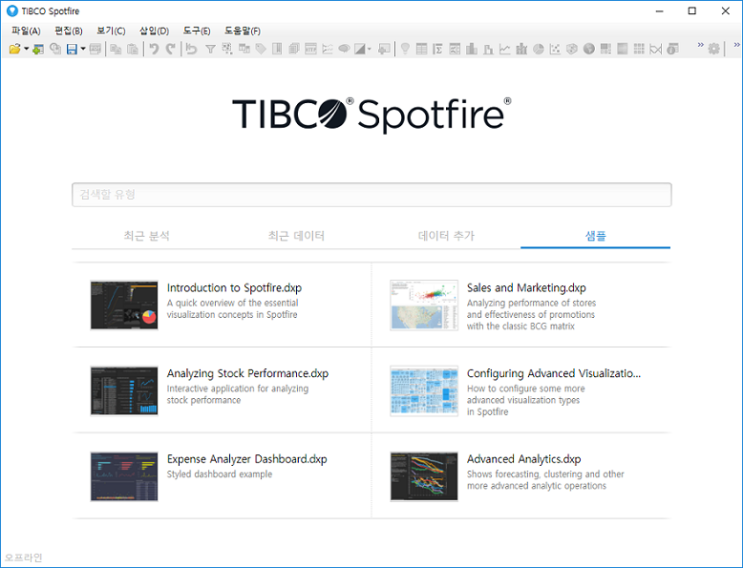Click the Expense Analyzer Dashboard thumbnail
The width and height of the screenshot is (743, 568).
124,476
